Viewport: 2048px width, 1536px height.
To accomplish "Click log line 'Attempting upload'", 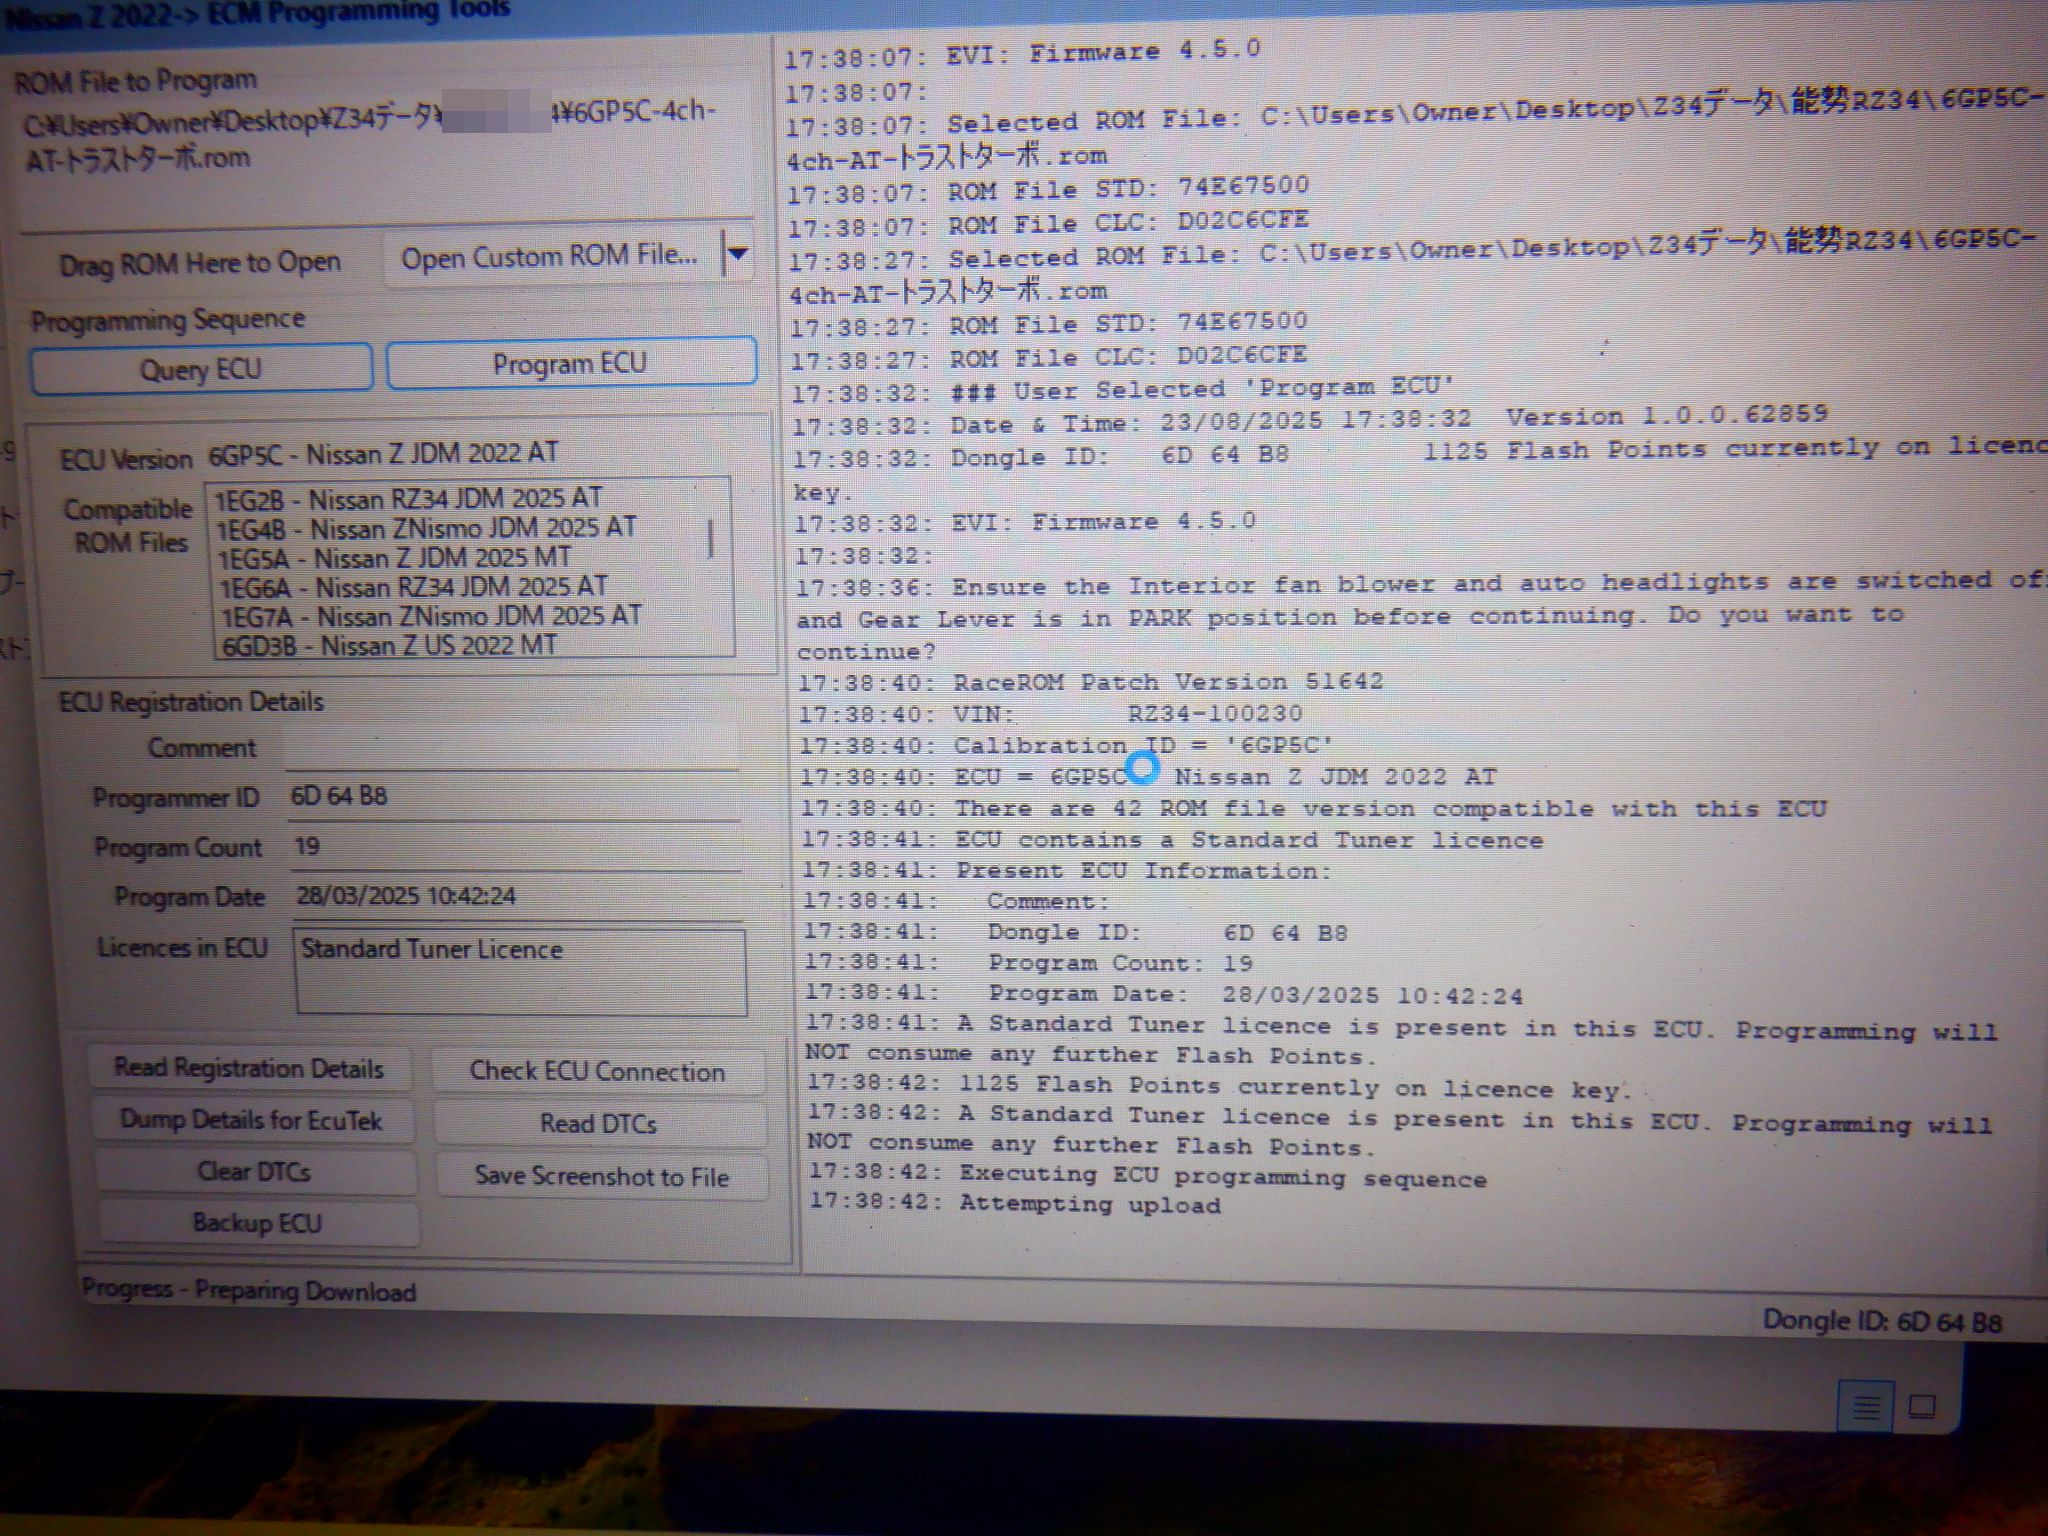I will [1015, 1203].
